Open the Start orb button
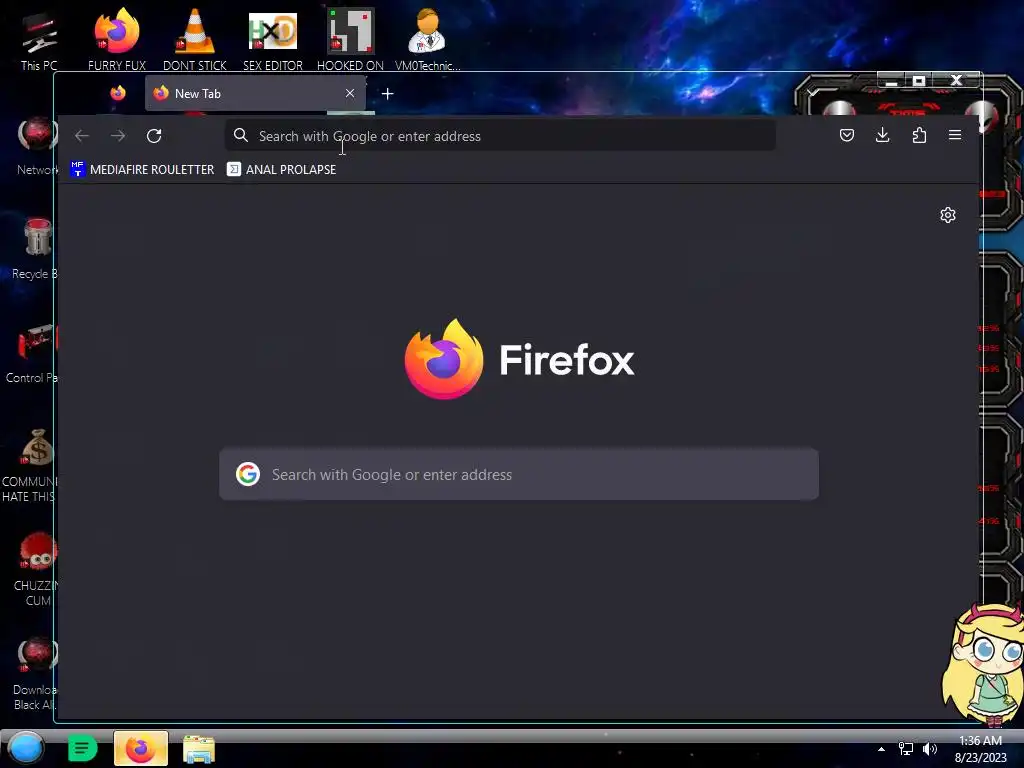1024x768 pixels. 25,748
